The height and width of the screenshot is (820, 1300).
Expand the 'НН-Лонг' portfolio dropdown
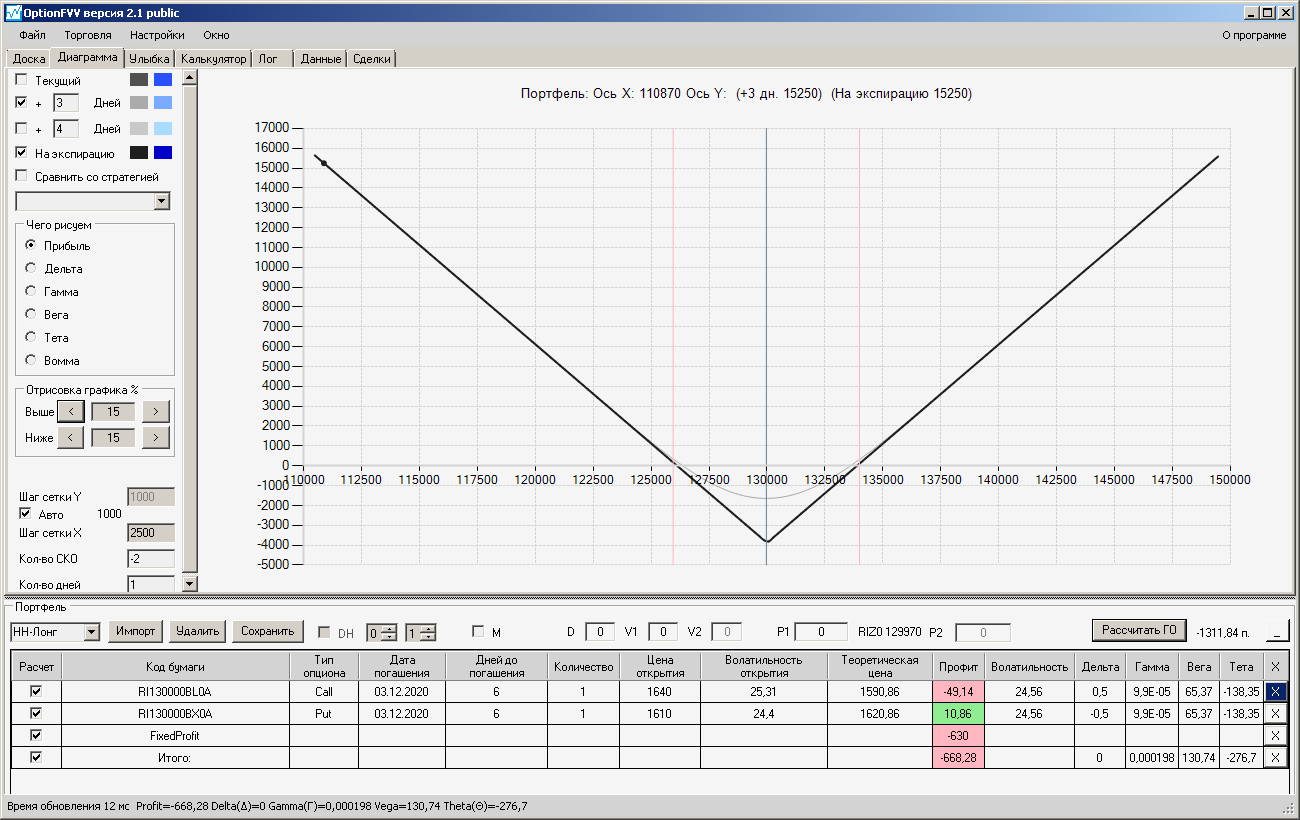(92, 631)
